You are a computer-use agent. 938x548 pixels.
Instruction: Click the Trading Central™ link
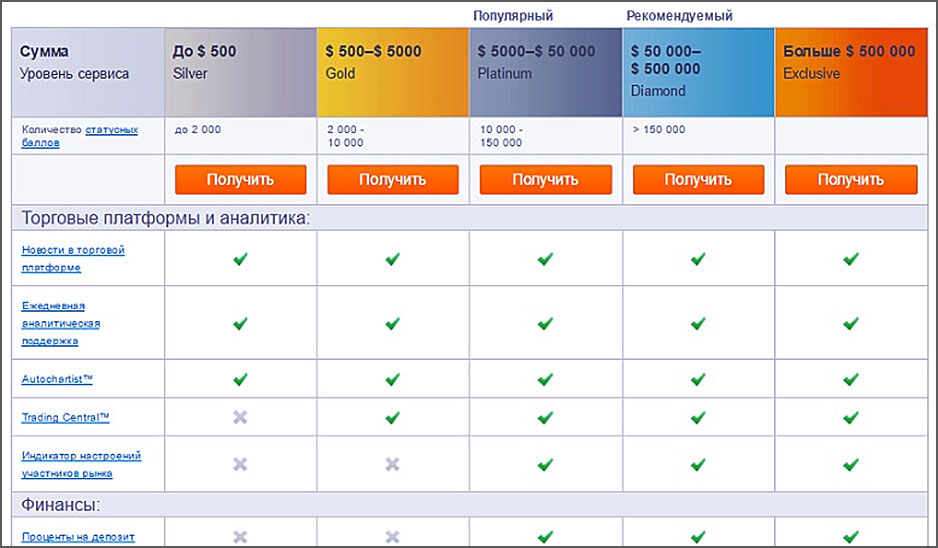pyautogui.click(x=65, y=417)
